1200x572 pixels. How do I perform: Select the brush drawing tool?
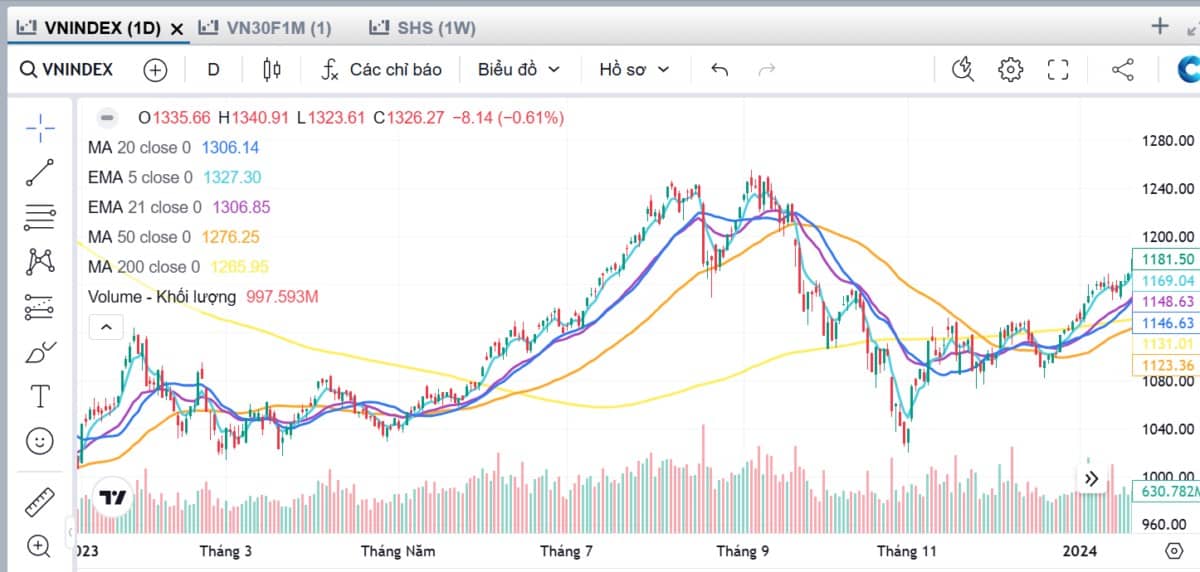coord(40,351)
